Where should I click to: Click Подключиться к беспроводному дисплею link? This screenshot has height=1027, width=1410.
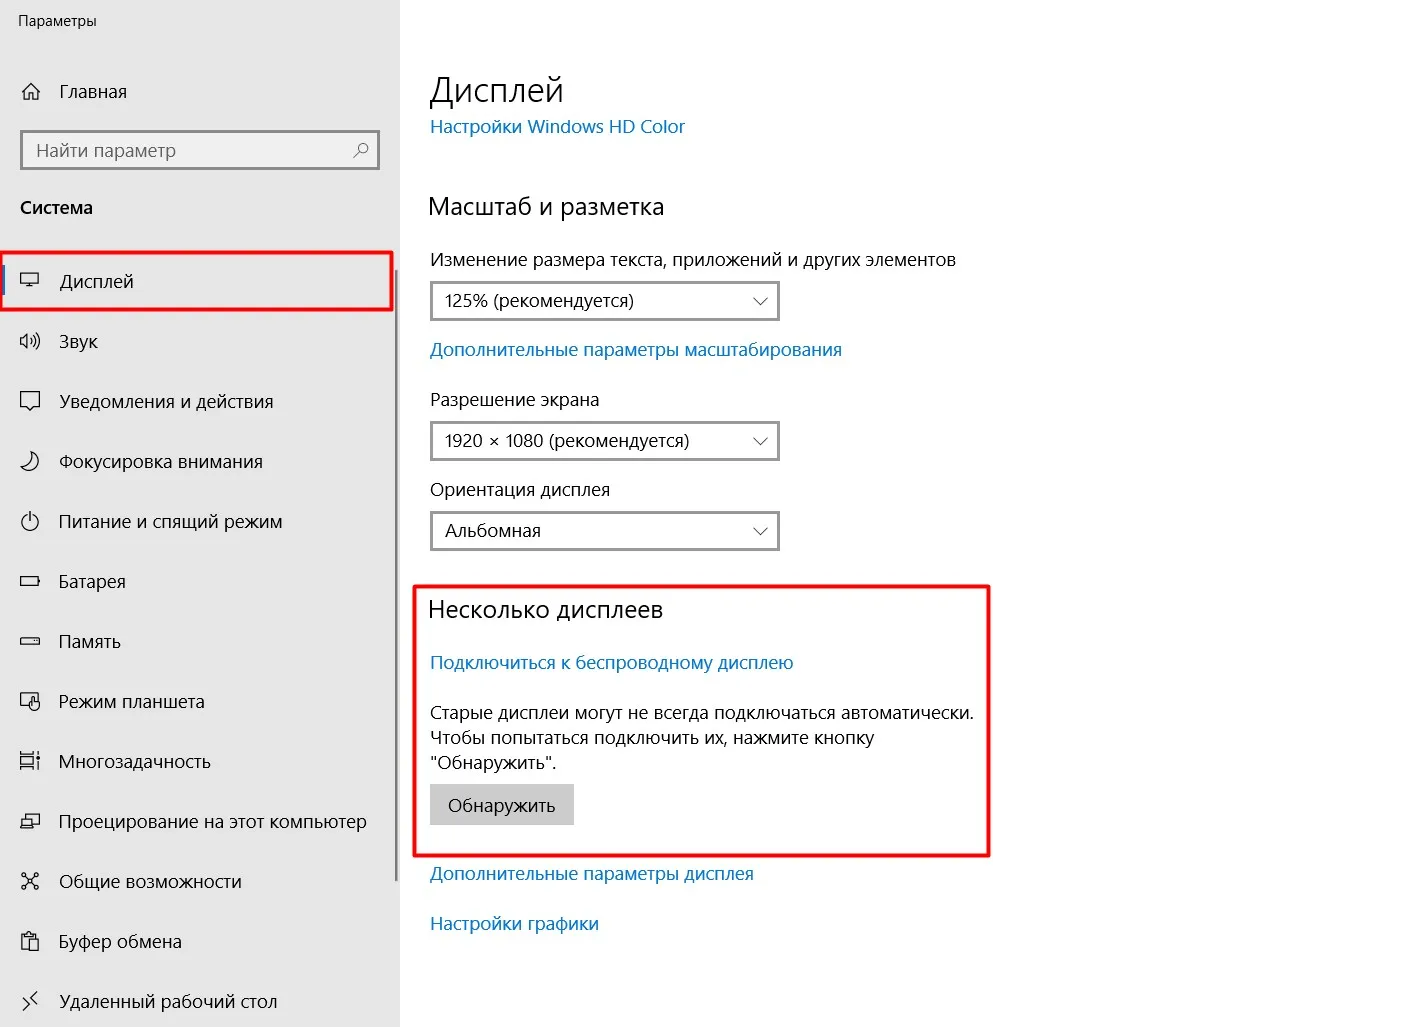[611, 663]
